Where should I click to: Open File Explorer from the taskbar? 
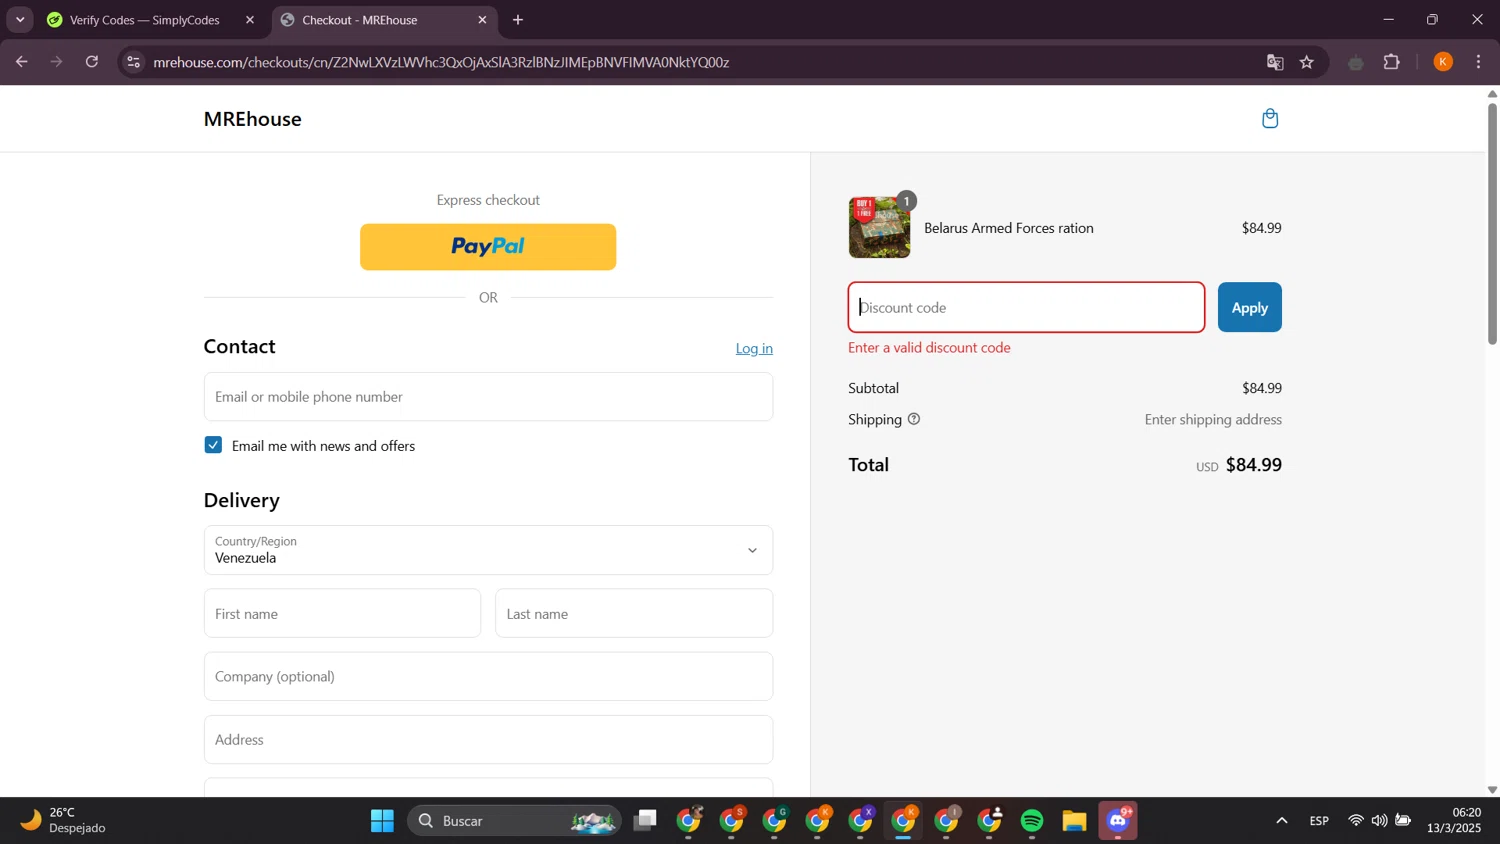point(1074,821)
